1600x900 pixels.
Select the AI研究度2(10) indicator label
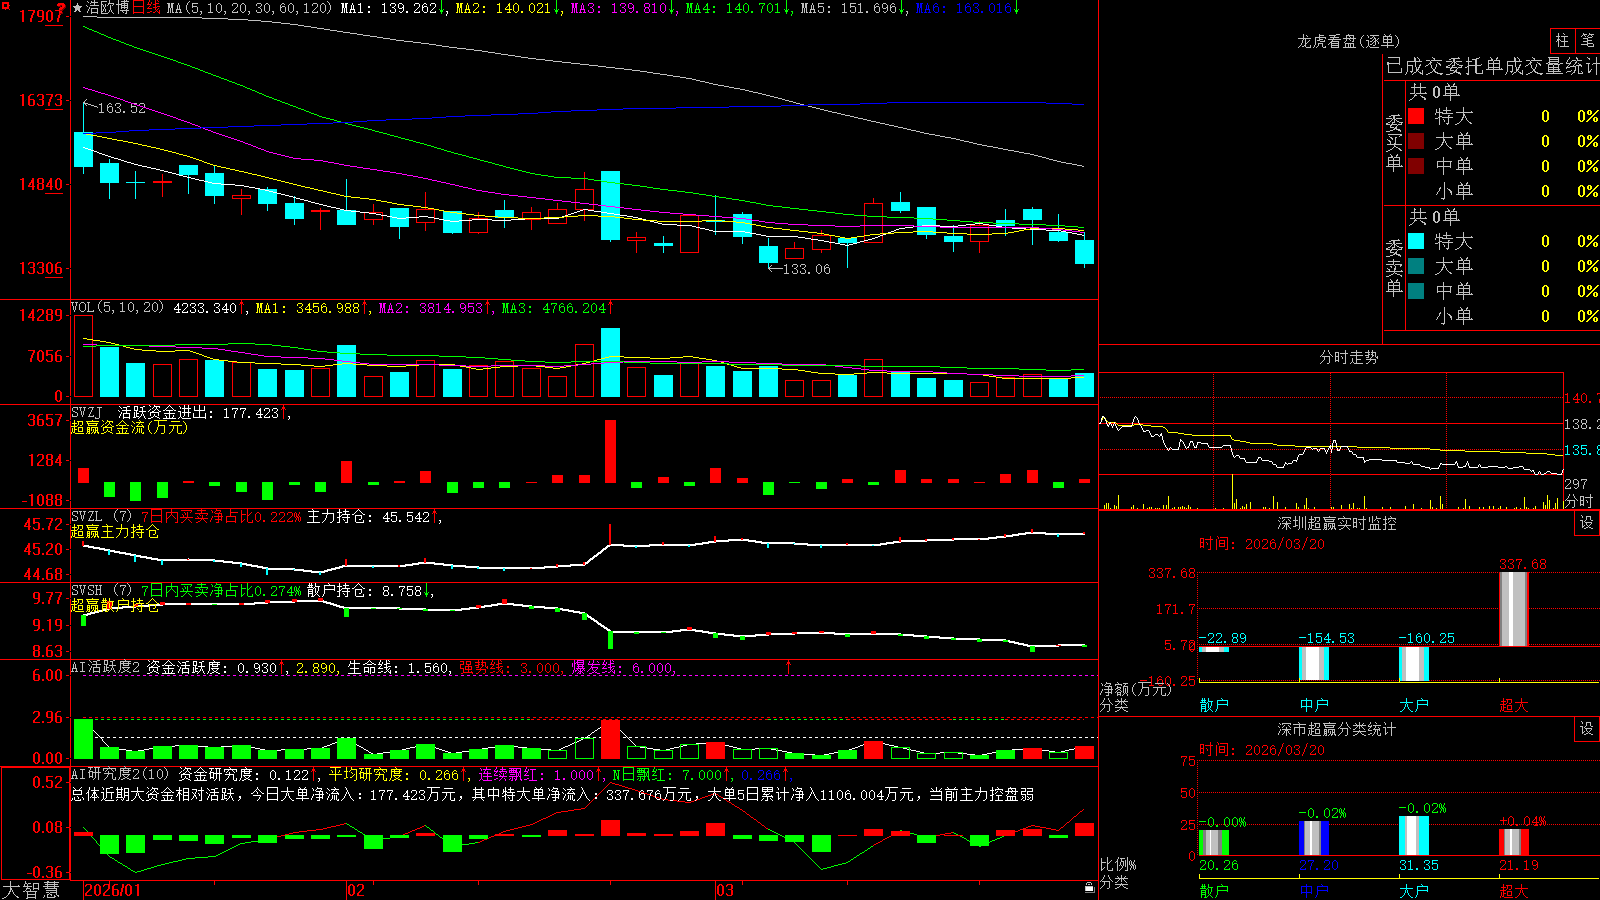click(120, 774)
